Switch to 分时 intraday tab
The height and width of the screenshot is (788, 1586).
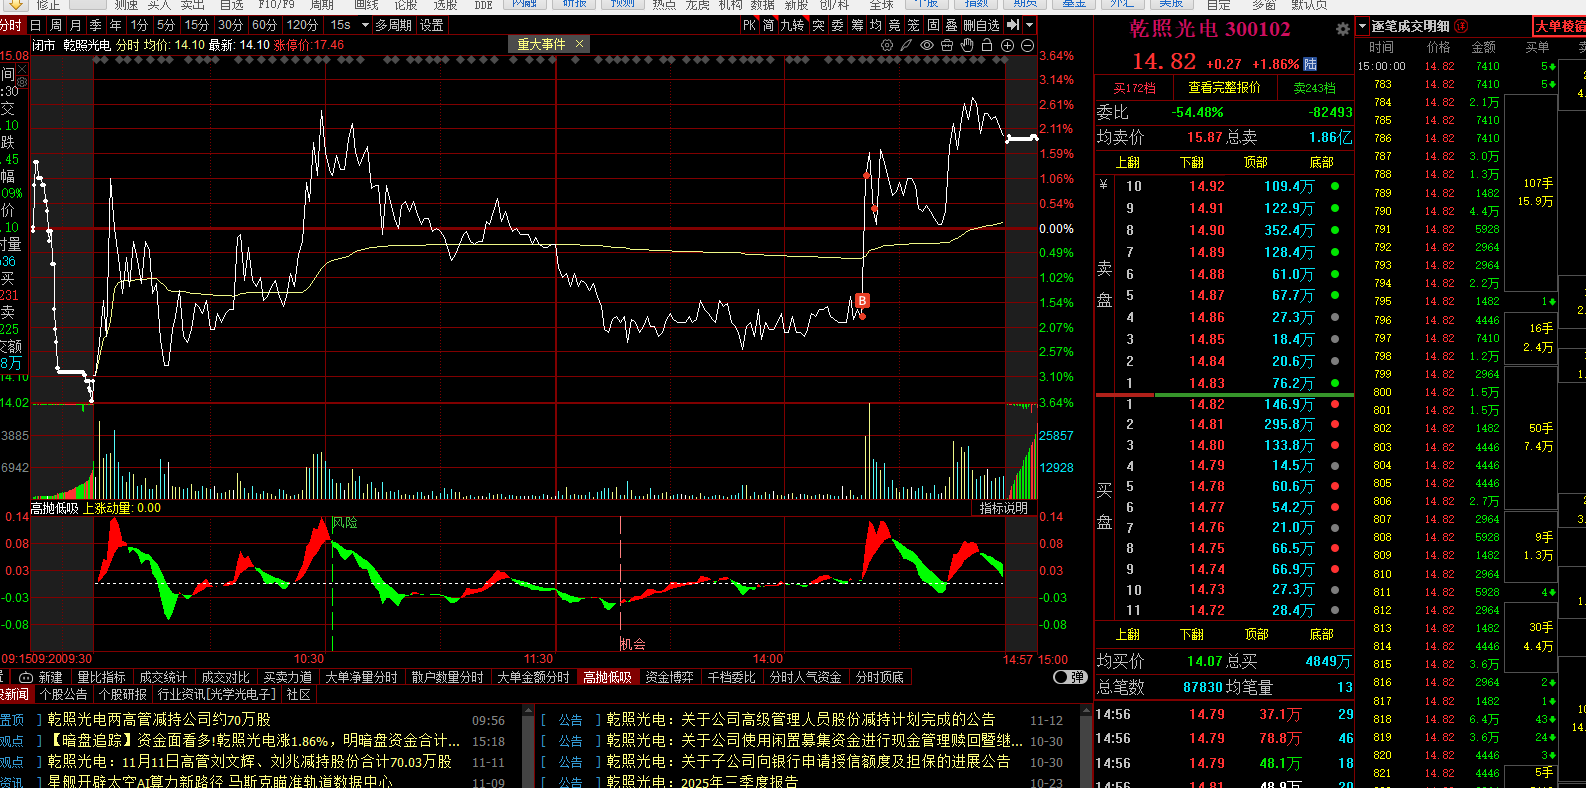(x=11, y=25)
